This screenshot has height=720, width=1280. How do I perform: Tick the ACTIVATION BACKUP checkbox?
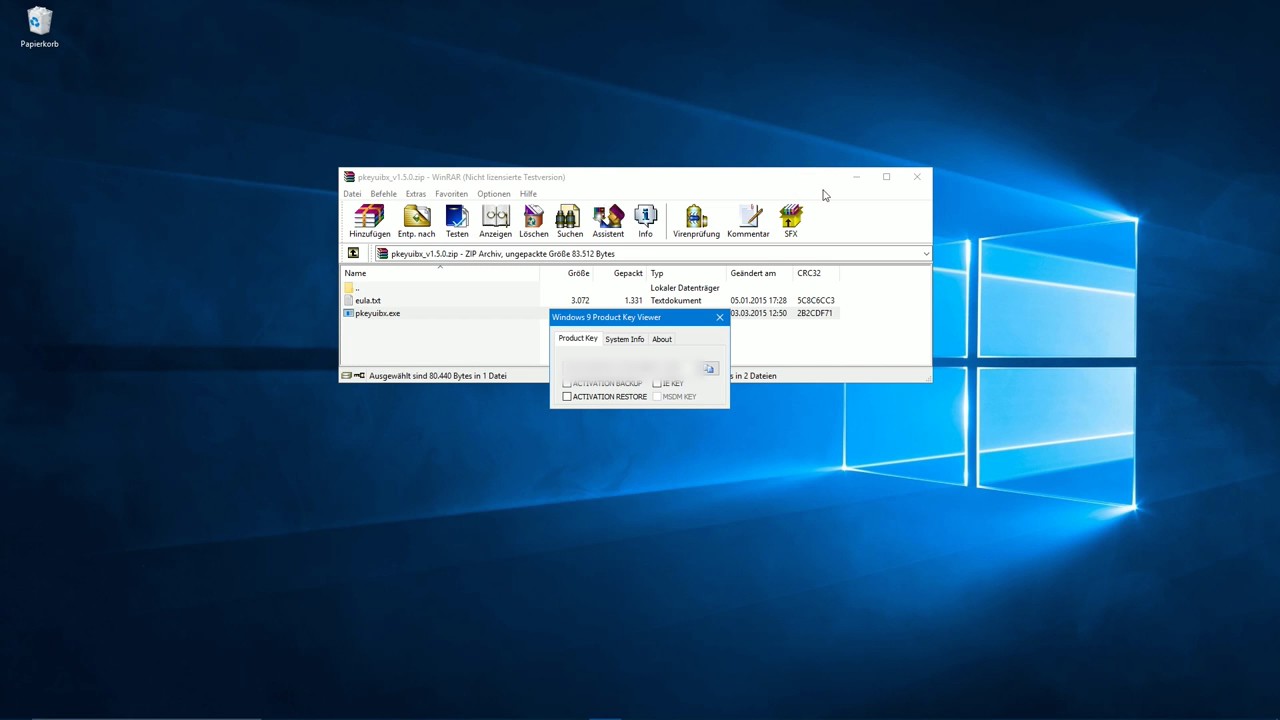567,384
